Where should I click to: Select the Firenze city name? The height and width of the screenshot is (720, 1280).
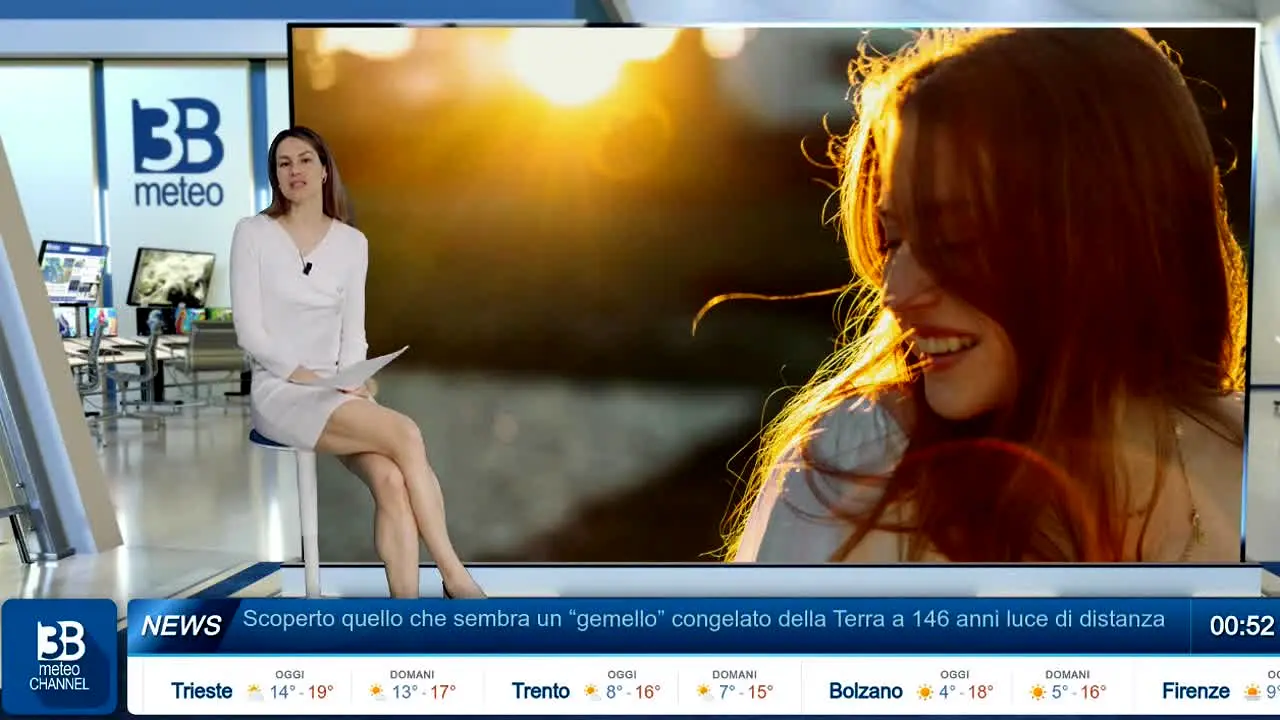1196,691
